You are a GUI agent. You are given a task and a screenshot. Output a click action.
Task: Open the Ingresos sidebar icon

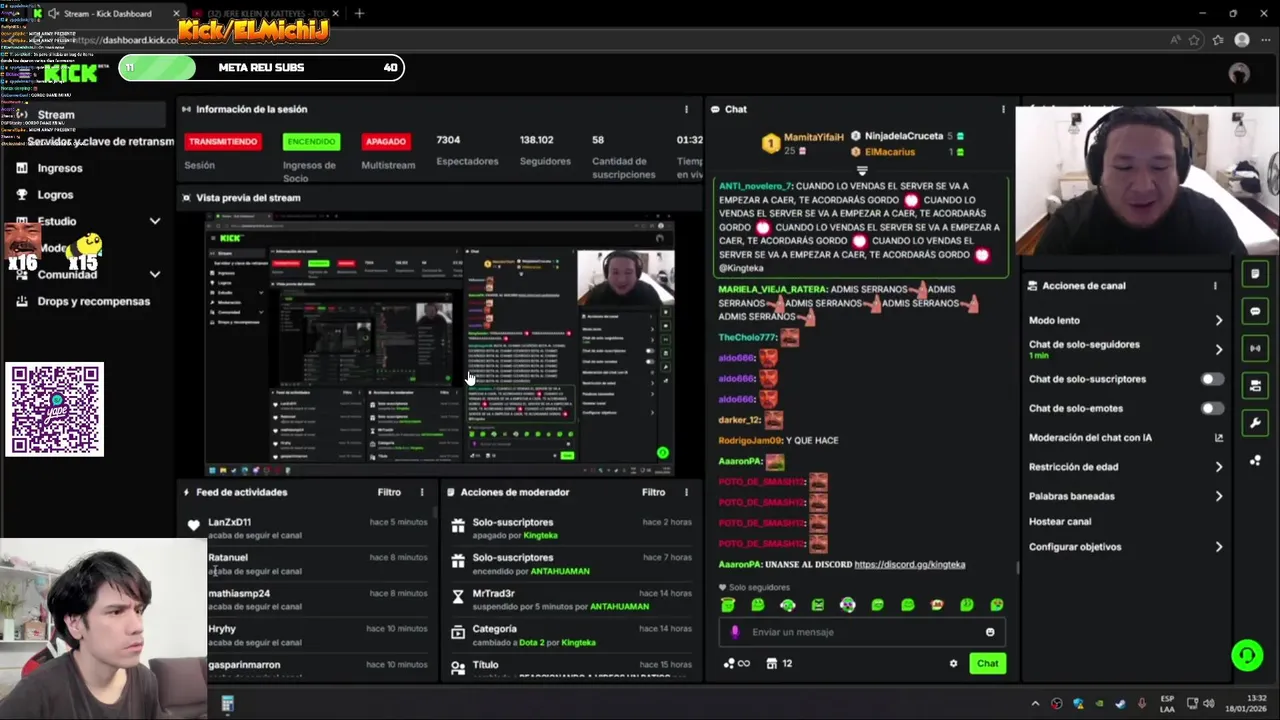pyautogui.click(x=22, y=168)
